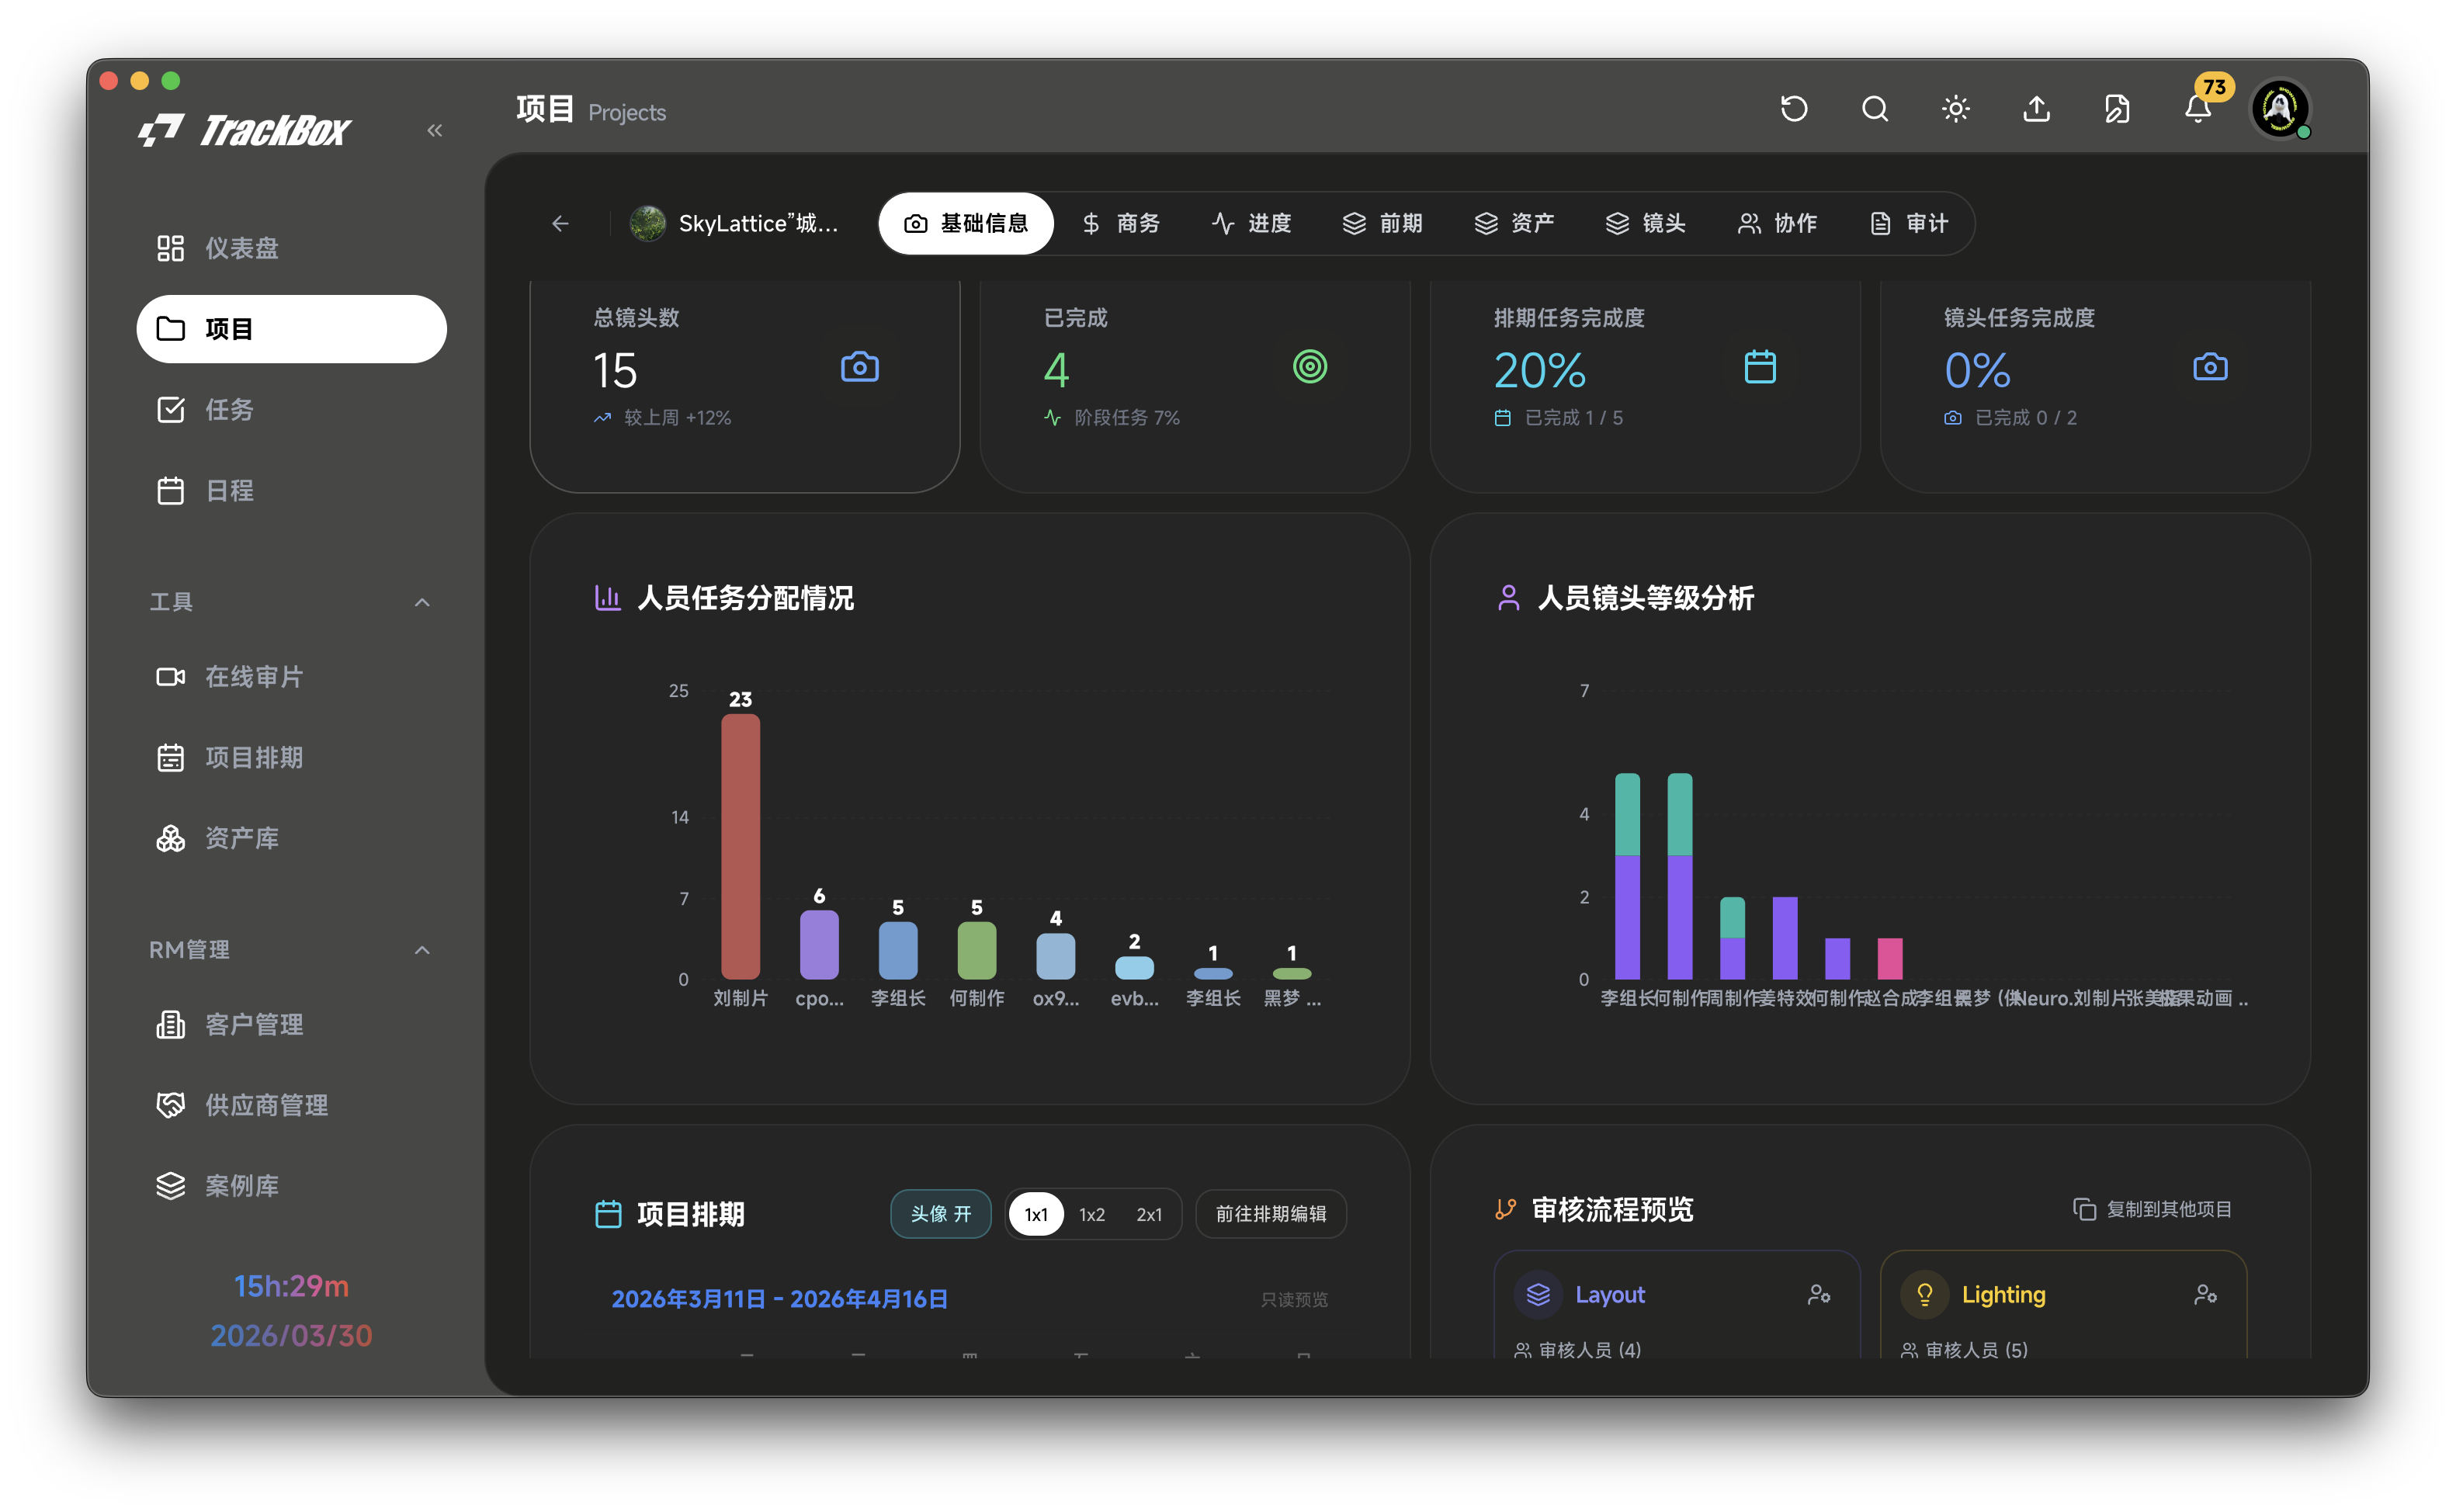2456x1512 pixels.
Task: Click the red 刘制片 bar of 23
Action: coord(740,846)
